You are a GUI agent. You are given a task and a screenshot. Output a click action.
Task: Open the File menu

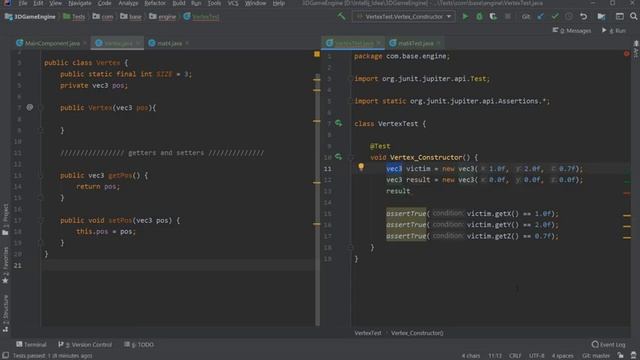(23, 3)
